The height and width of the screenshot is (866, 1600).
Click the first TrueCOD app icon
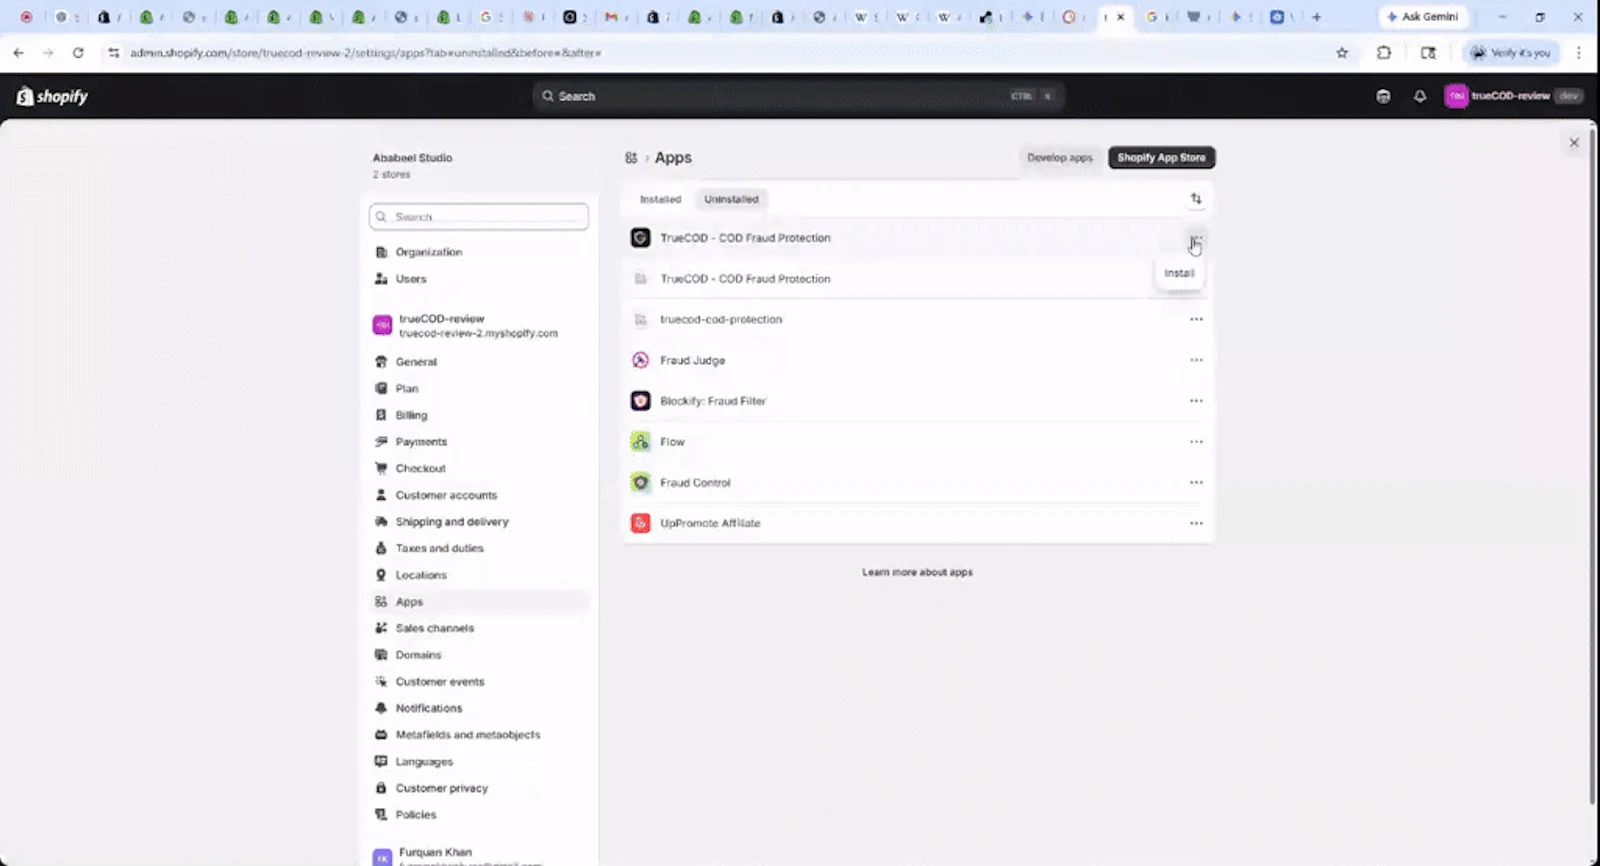click(x=640, y=238)
